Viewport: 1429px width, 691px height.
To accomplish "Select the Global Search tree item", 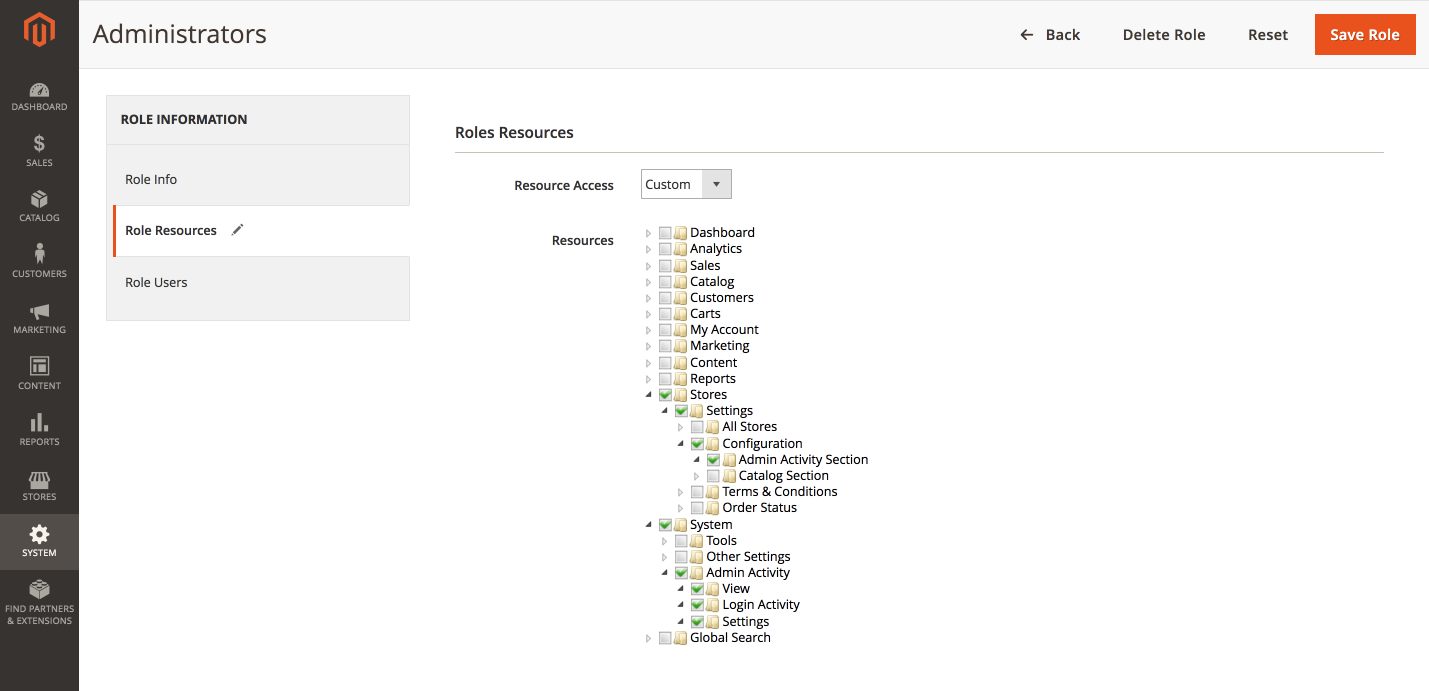I will 730,638.
